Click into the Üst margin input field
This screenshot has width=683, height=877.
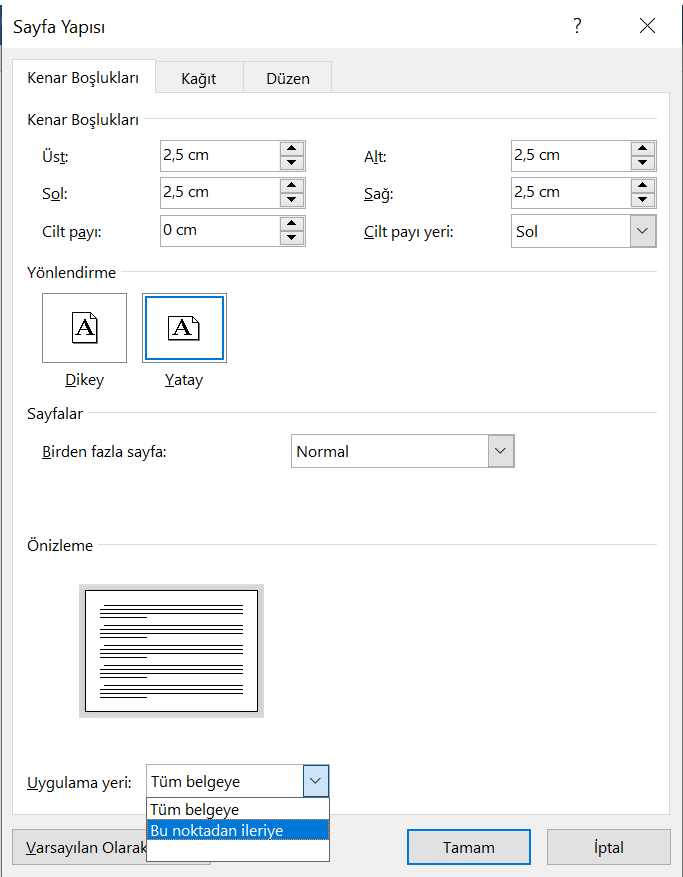click(x=218, y=155)
